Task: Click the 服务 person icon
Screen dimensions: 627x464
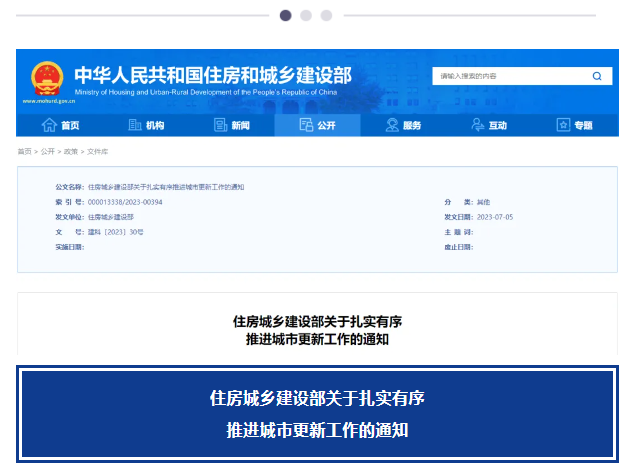Action: click(392, 125)
